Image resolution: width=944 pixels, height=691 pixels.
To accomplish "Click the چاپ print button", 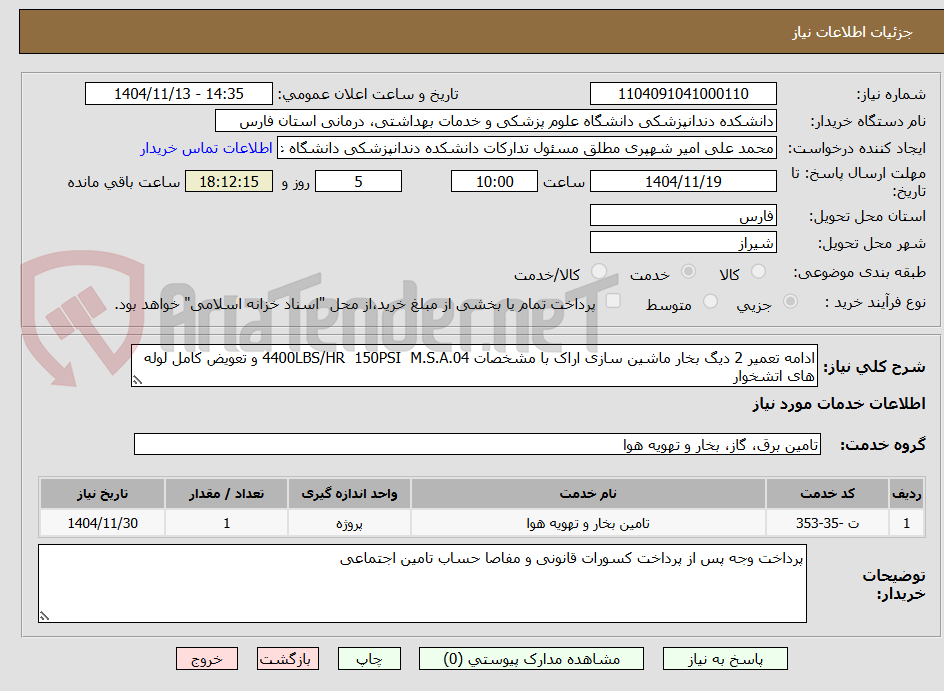I will (369, 659).
